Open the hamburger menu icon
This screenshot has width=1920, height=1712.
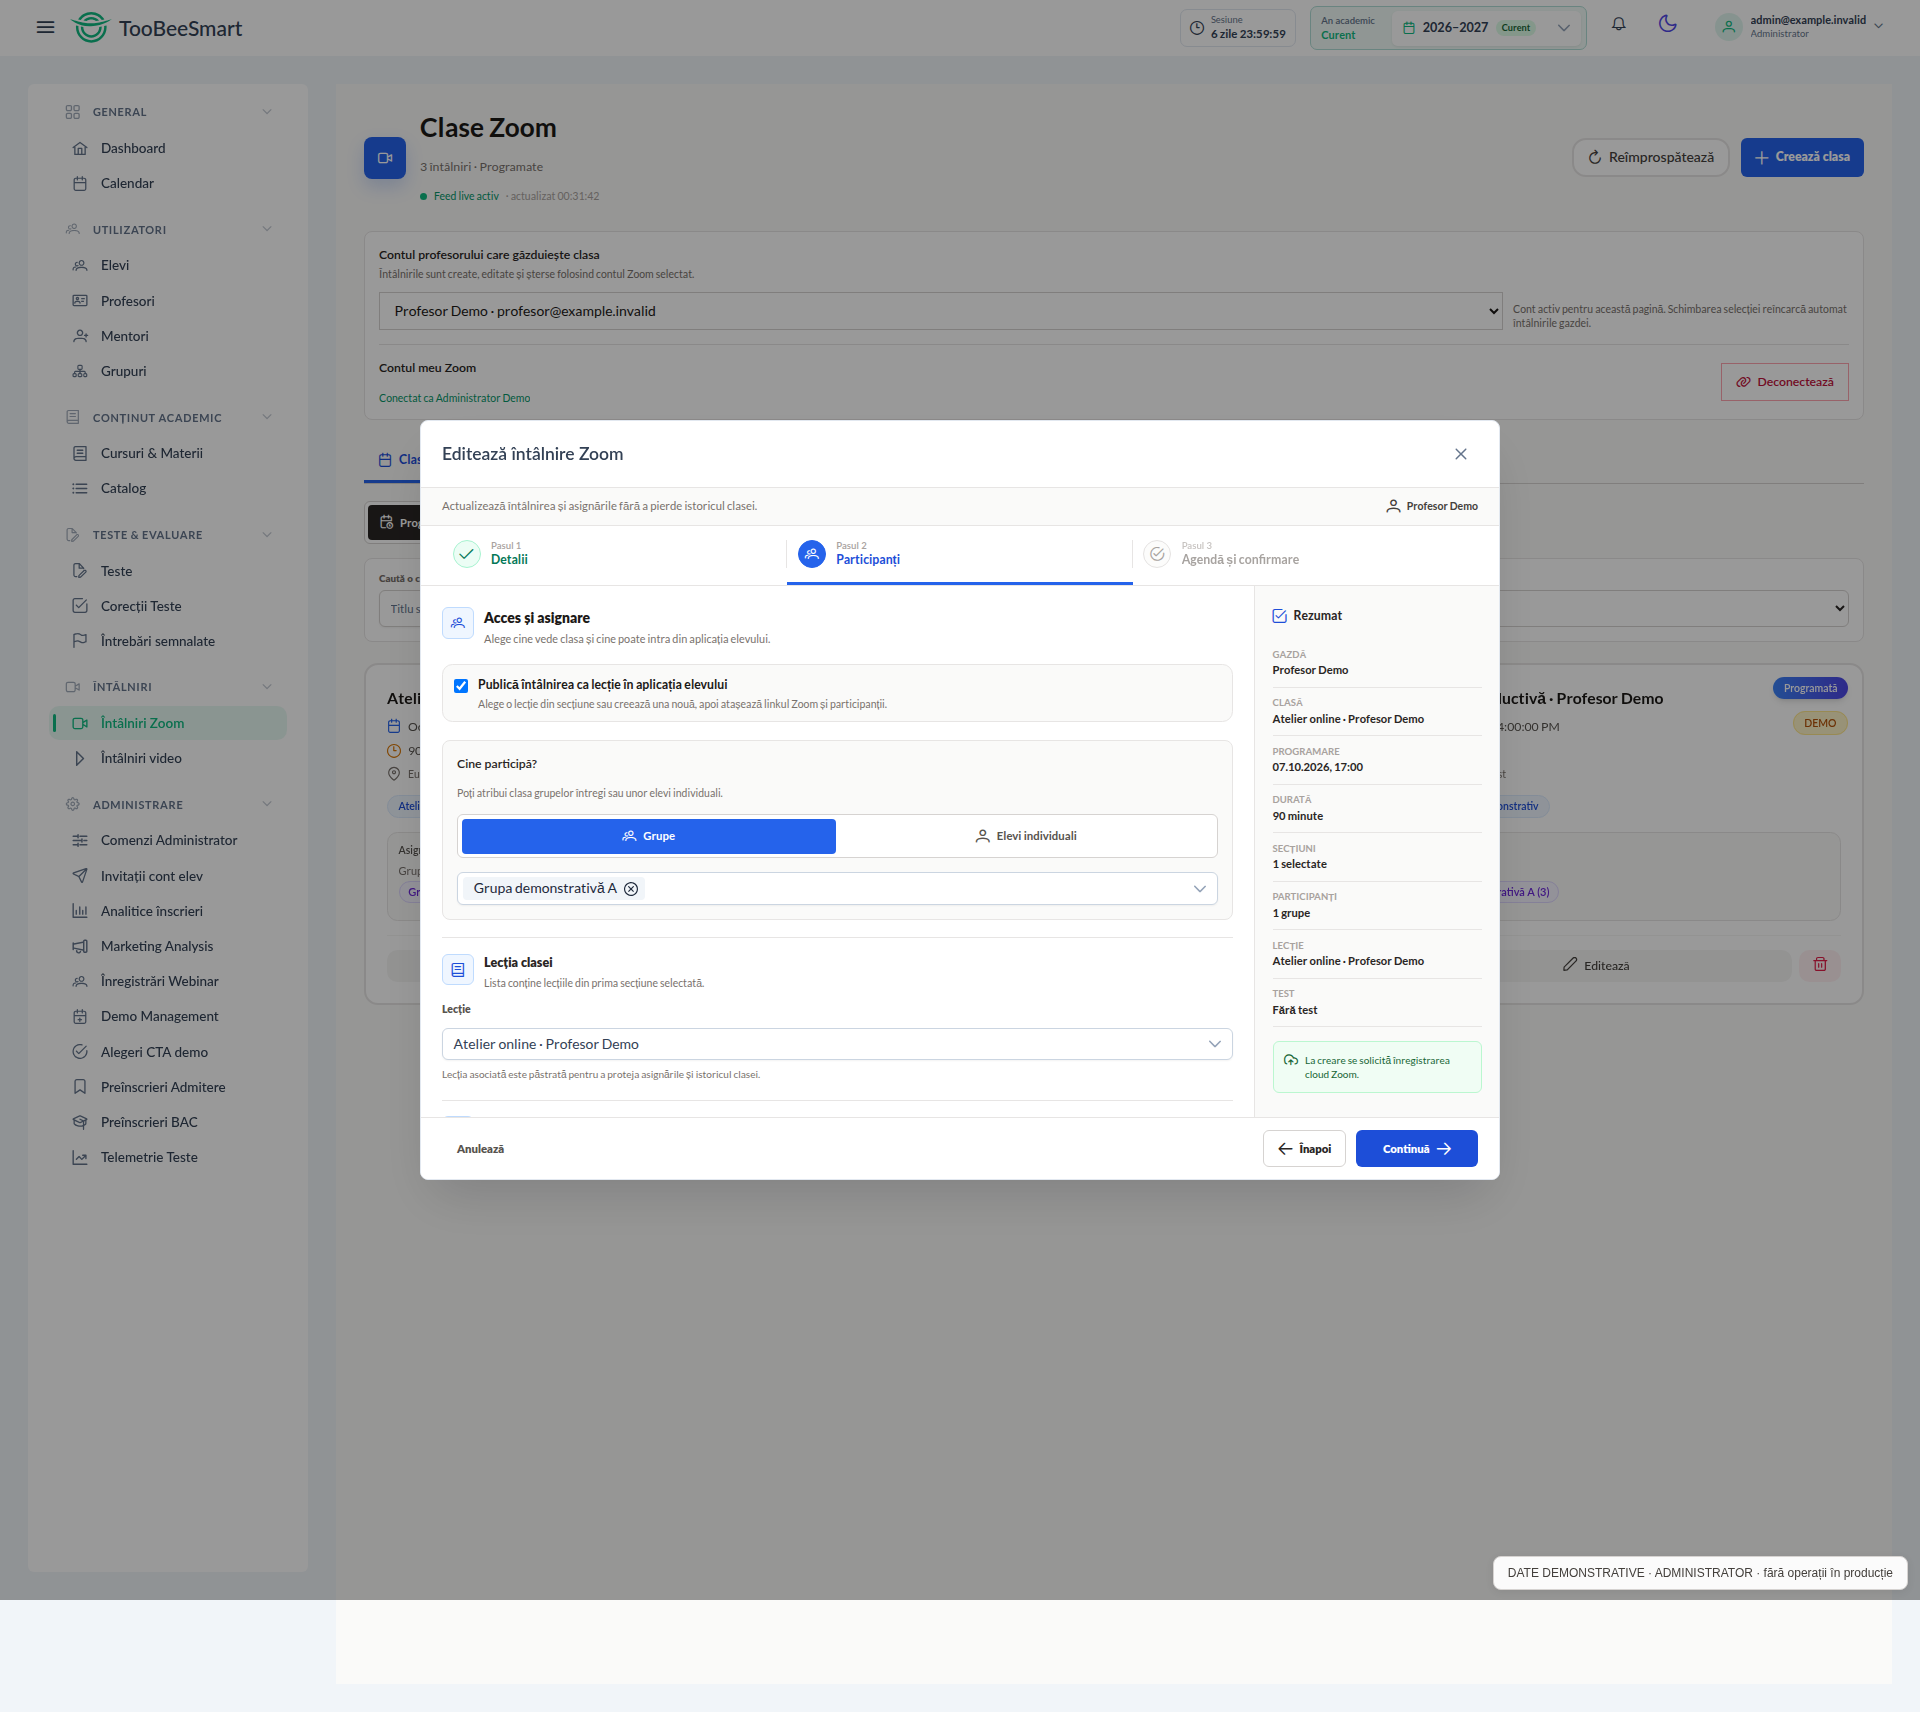pos(45,28)
